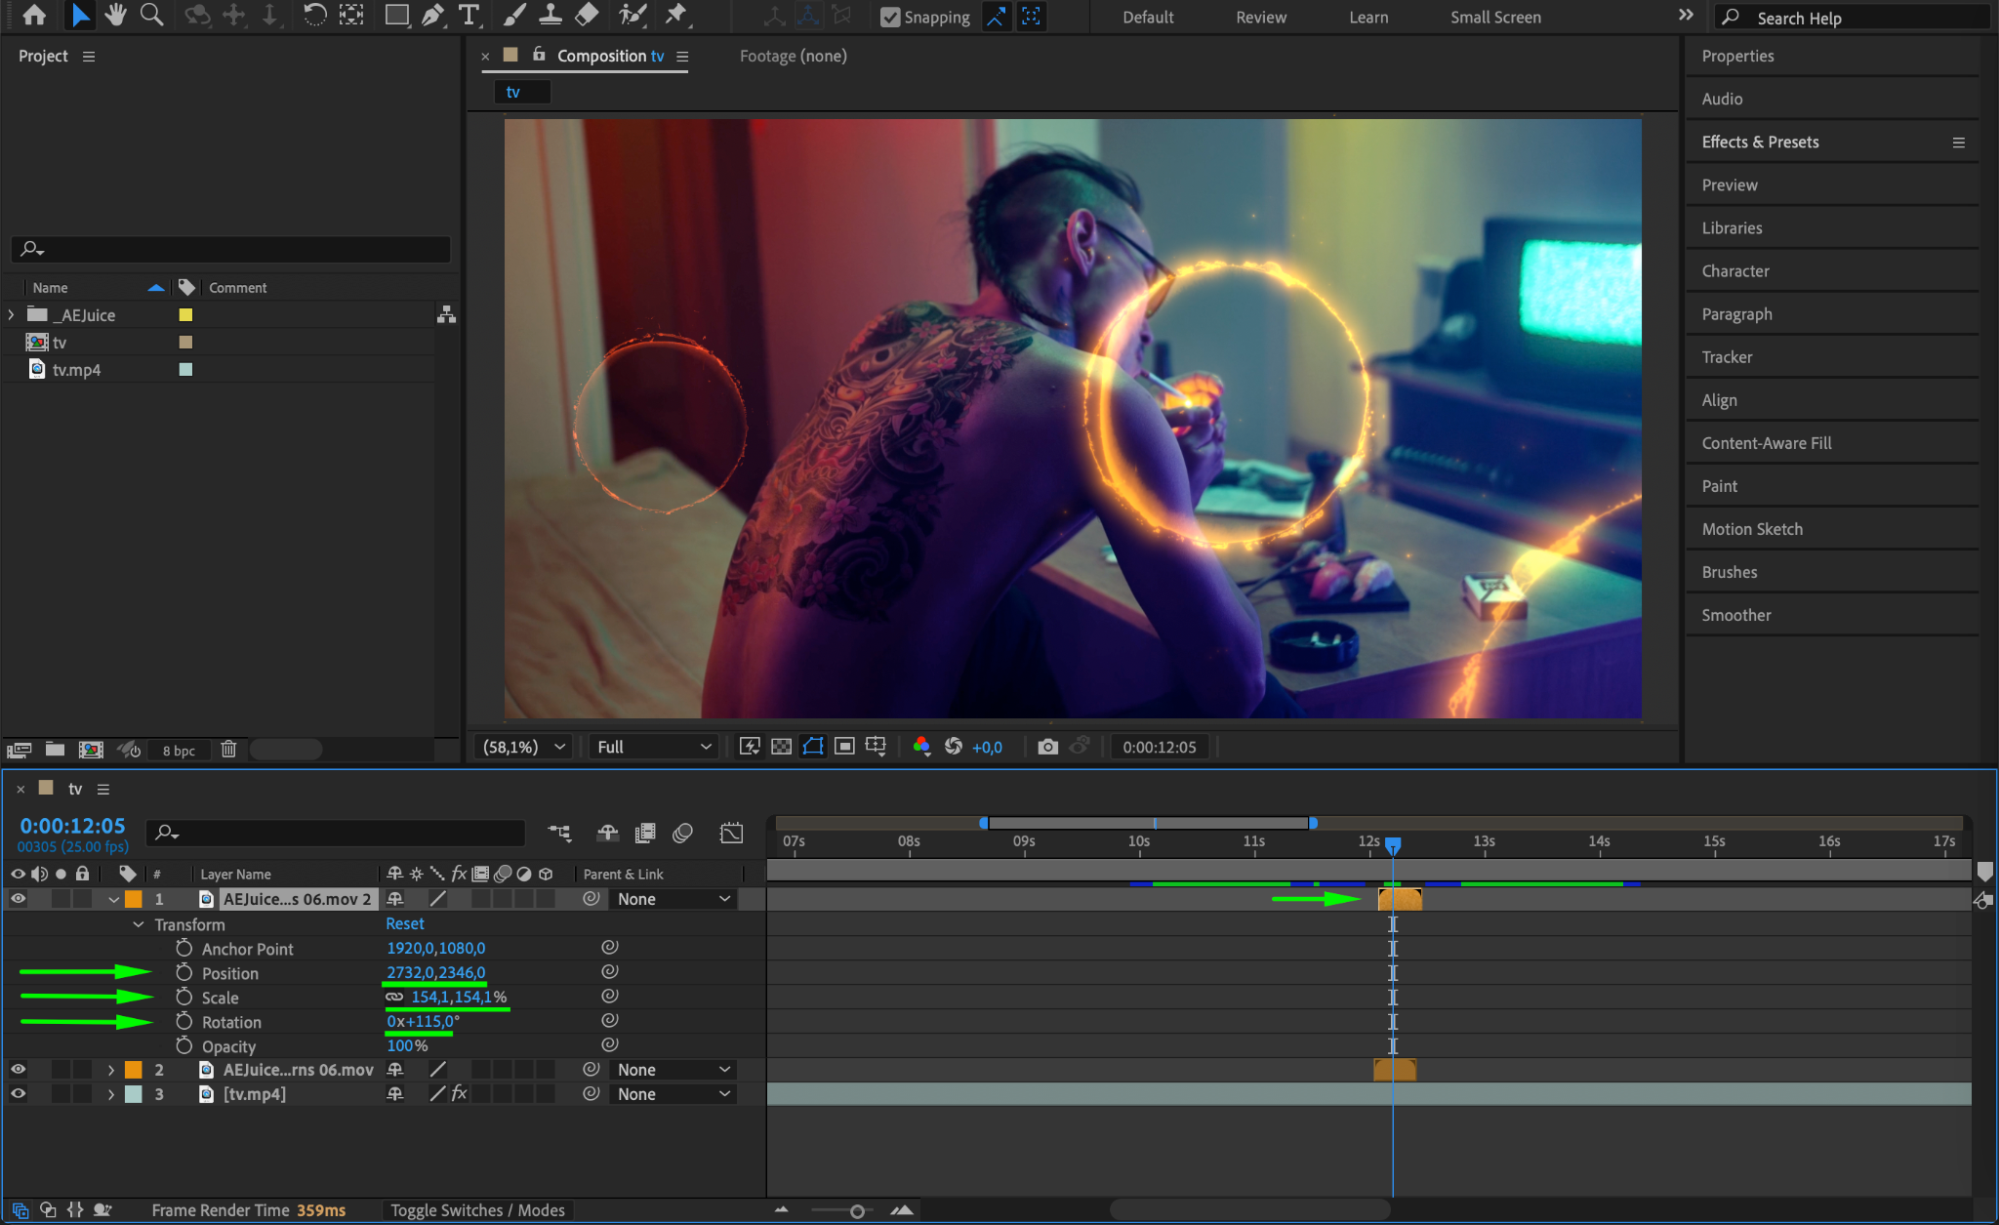Select the Zoom tool in toolbar
The width and height of the screenshot is (1999, 1225).
(x=151, y=15)
